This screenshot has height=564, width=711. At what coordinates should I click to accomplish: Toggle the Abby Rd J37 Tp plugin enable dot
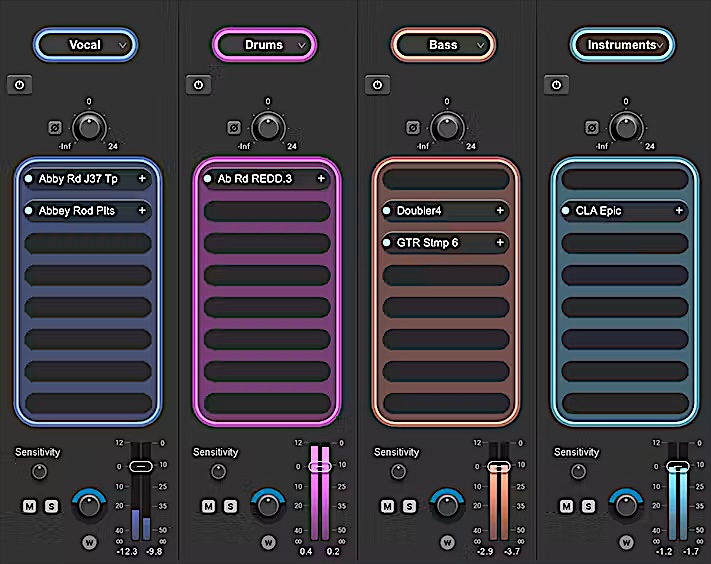[x=29, y=179]
